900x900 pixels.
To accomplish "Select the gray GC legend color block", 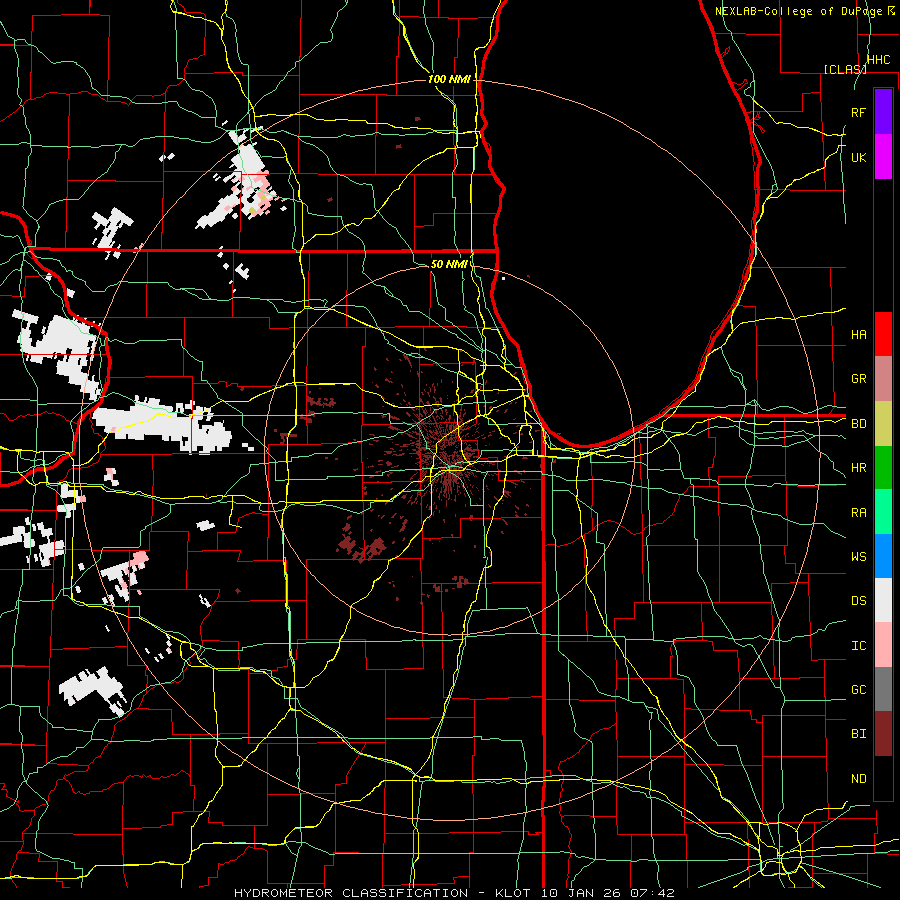I will pos(883,689).
